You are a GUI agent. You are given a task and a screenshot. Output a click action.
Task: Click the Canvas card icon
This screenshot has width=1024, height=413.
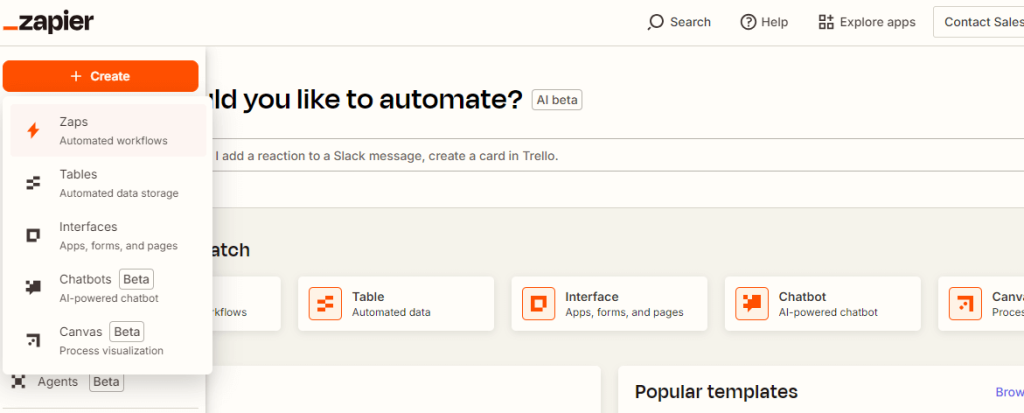pos(965,304)
